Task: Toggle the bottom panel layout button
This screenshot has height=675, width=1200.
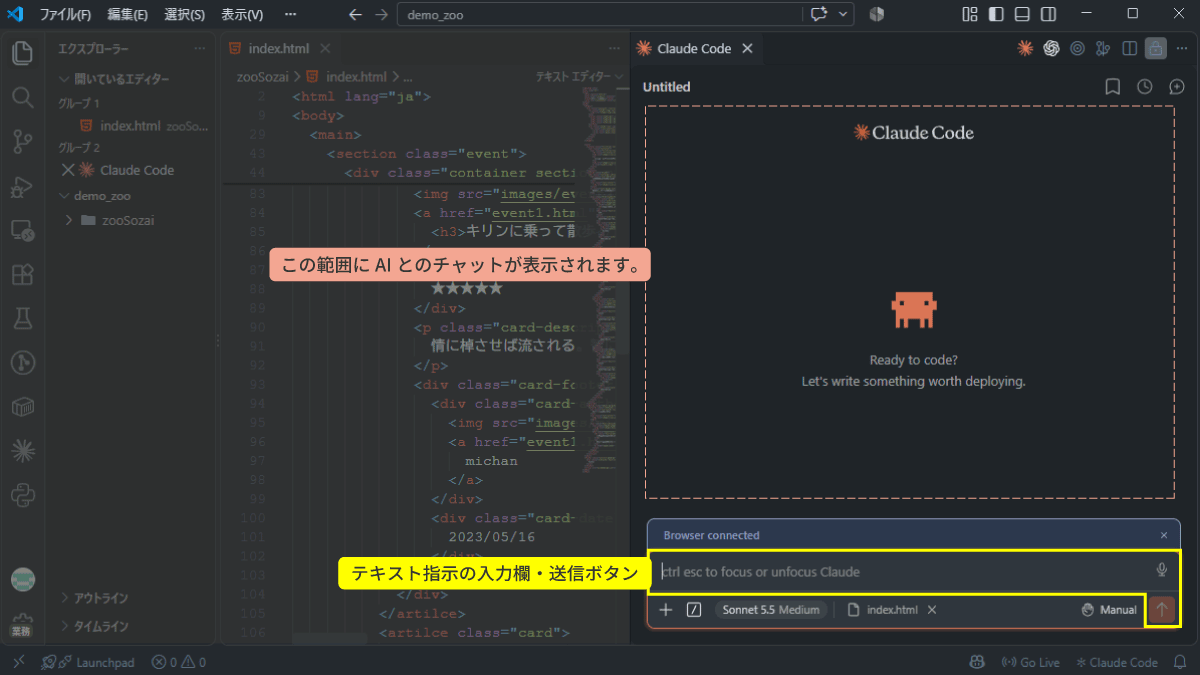Action: point(1022,14)
